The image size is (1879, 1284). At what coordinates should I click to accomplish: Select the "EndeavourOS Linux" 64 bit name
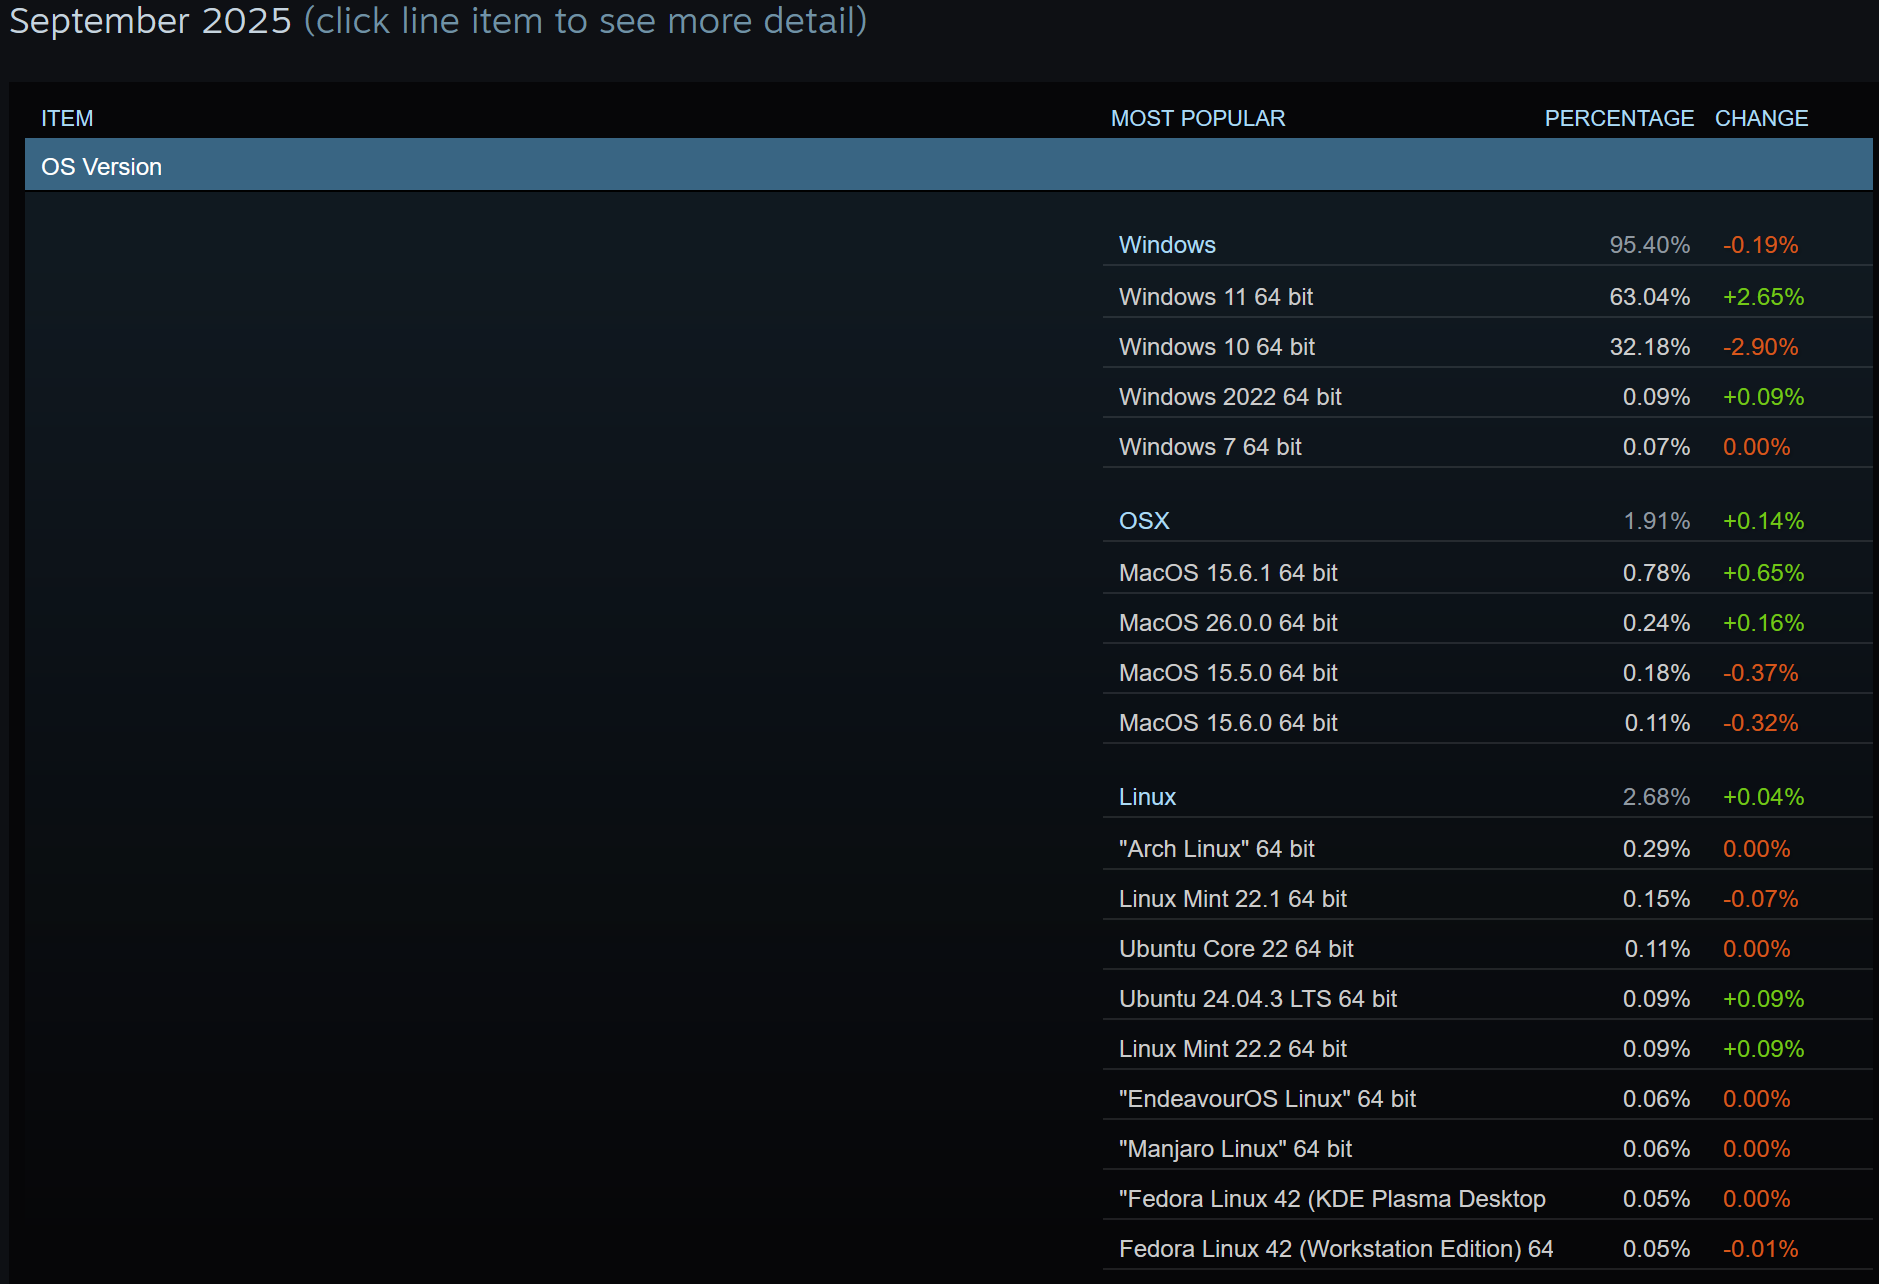(x=1267, y=1099)
